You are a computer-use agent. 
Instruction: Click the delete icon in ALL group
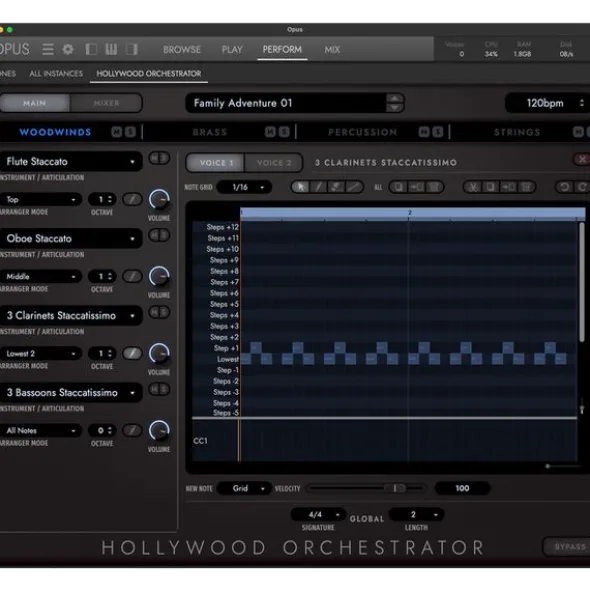(434, 187)
